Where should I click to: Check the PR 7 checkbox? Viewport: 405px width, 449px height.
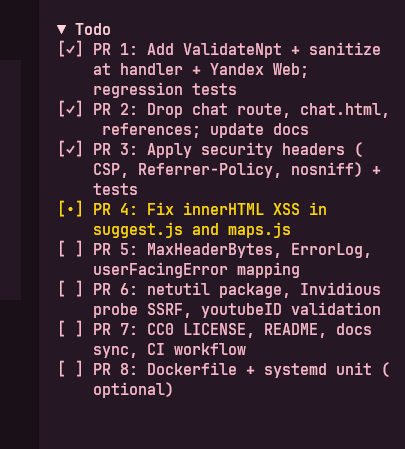pyautogui.click(x=70, y=330)
